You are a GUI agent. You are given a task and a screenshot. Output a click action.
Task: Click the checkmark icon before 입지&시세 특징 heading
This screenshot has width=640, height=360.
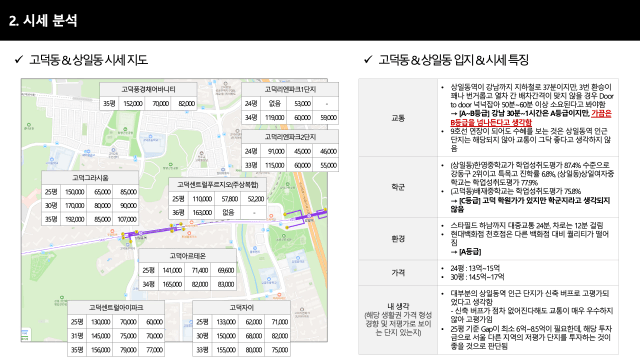[x=368, y=60]
